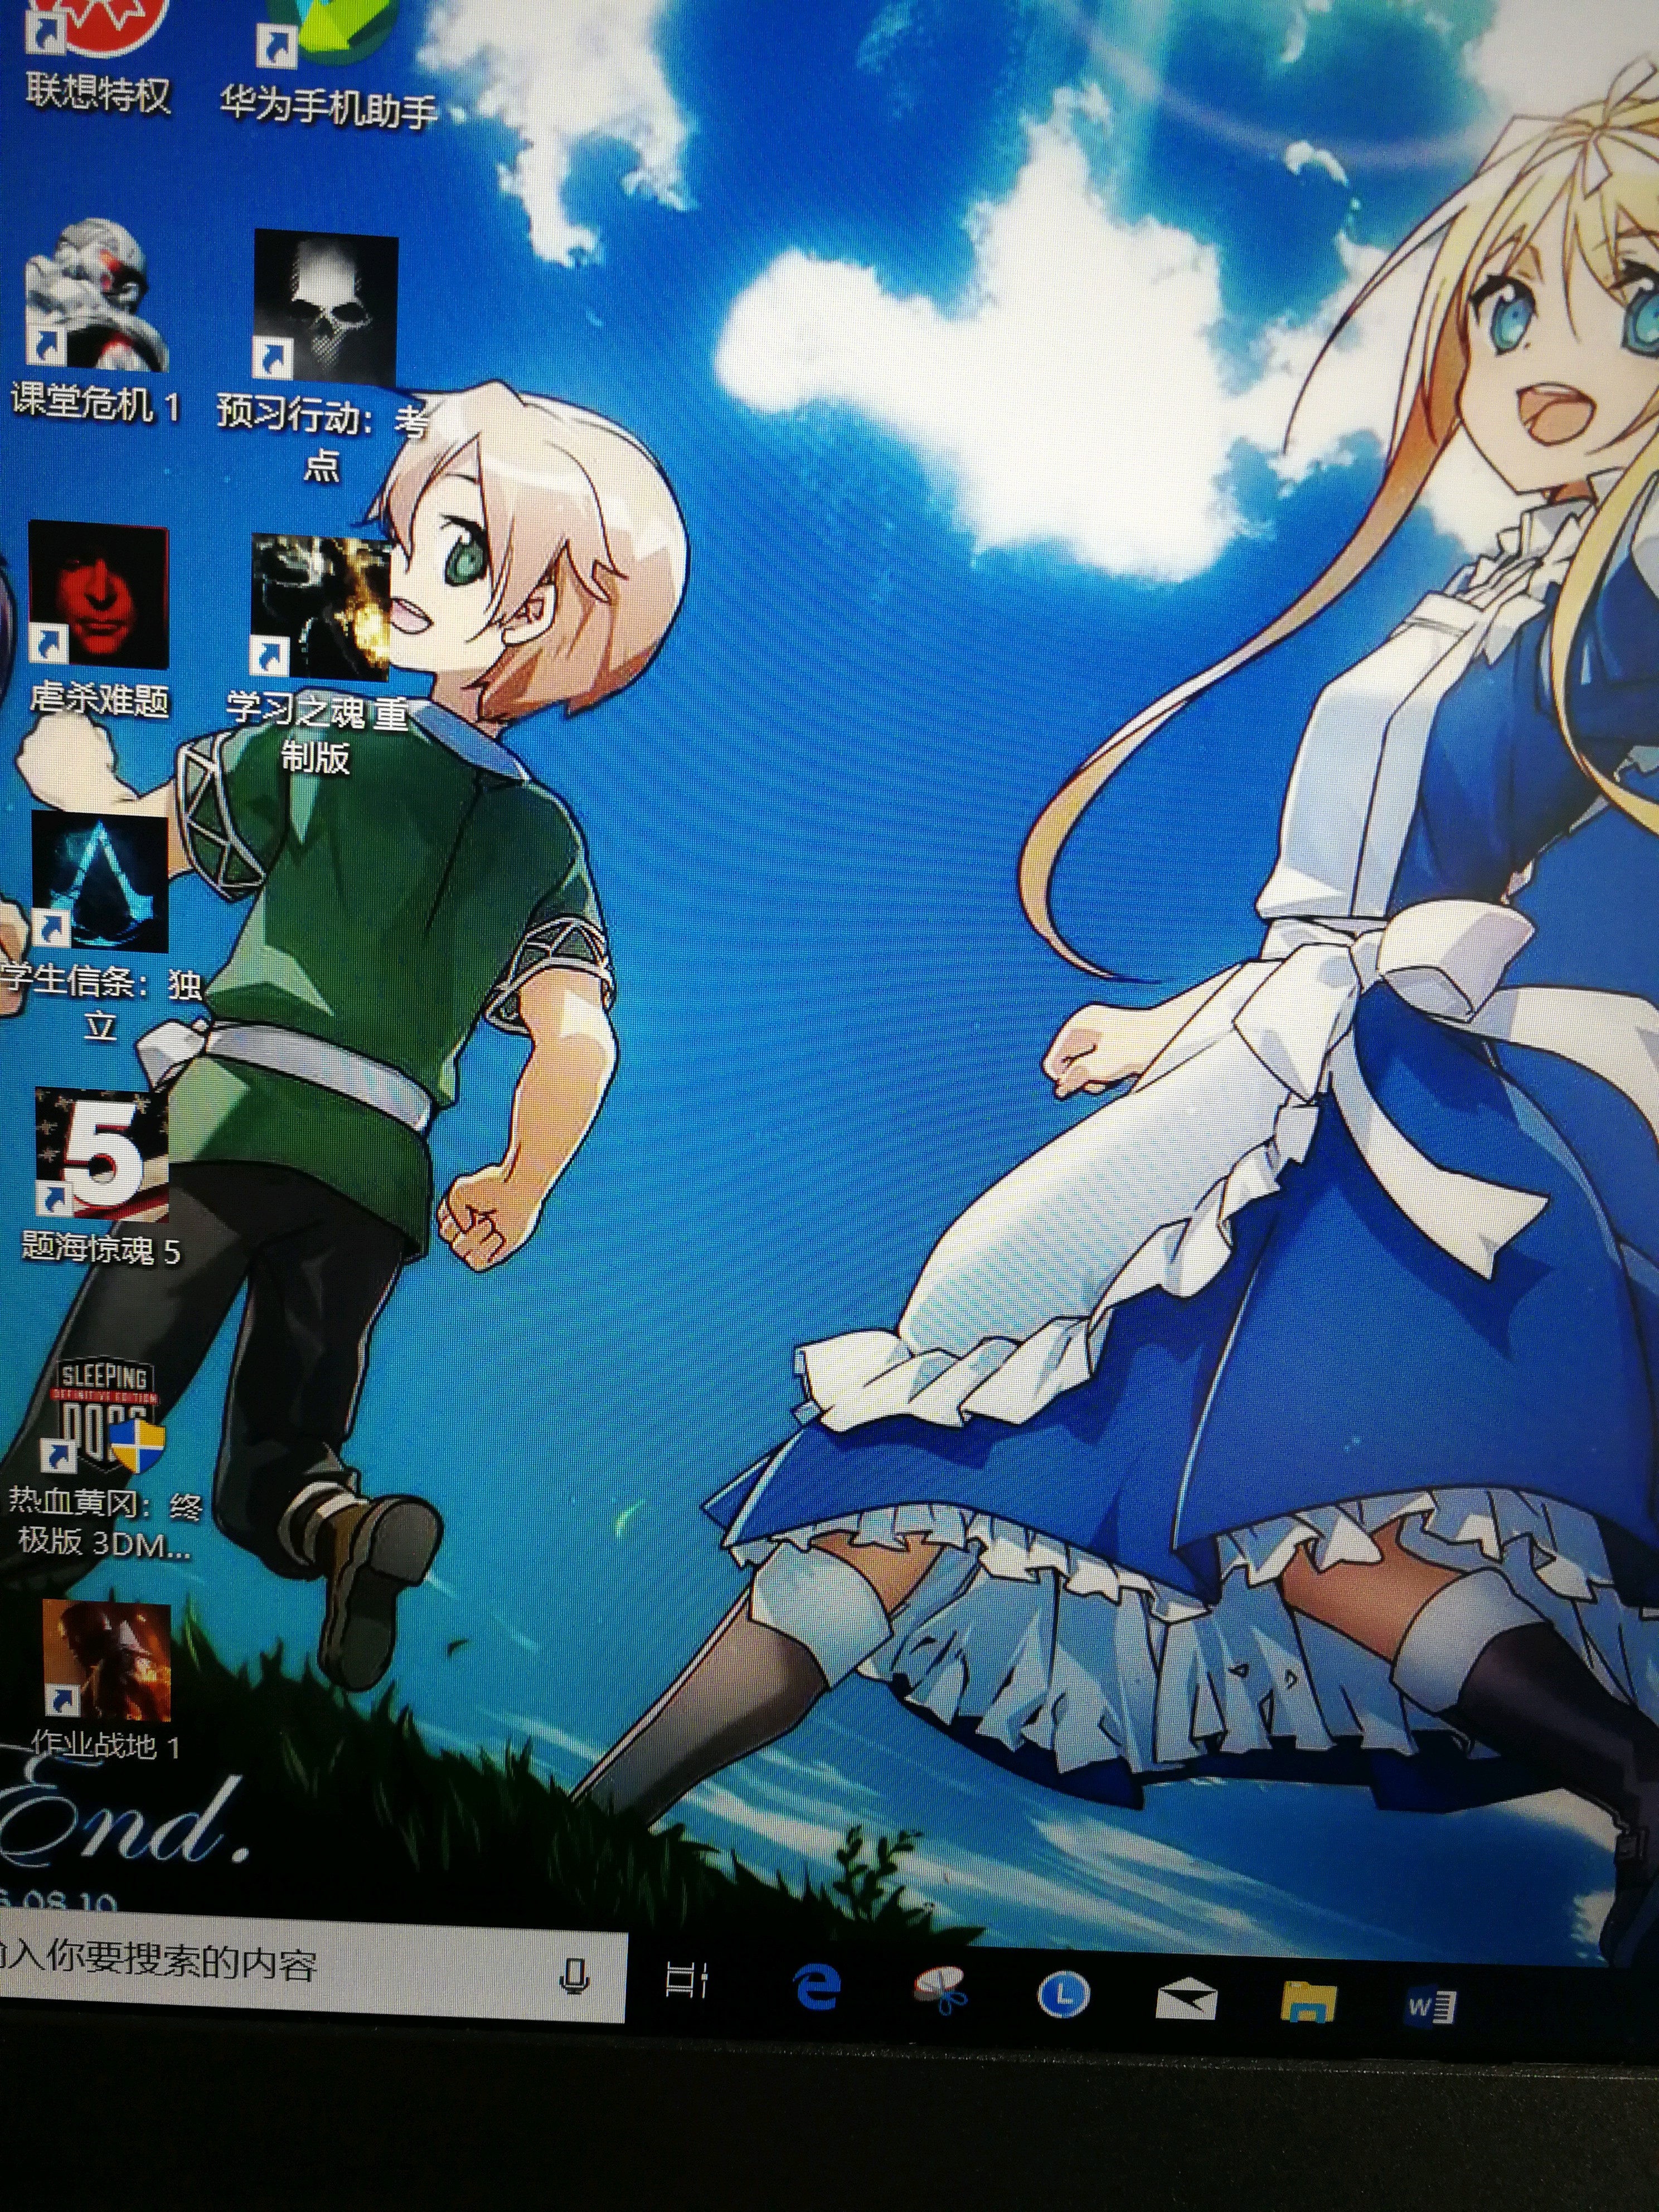Select the red face icon 虐杀难题

click(98, 594)
